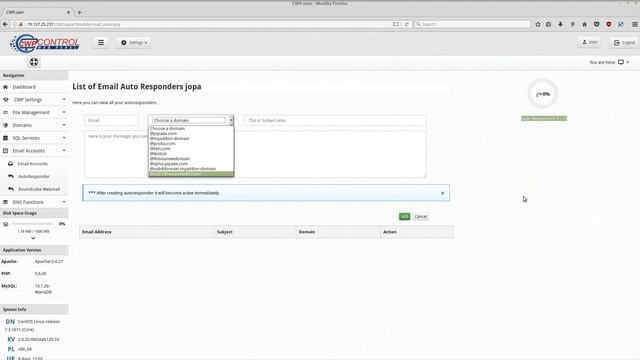Click the green Auto Responders label
Viewport: 640px width, 360px height.
(544, 118)
